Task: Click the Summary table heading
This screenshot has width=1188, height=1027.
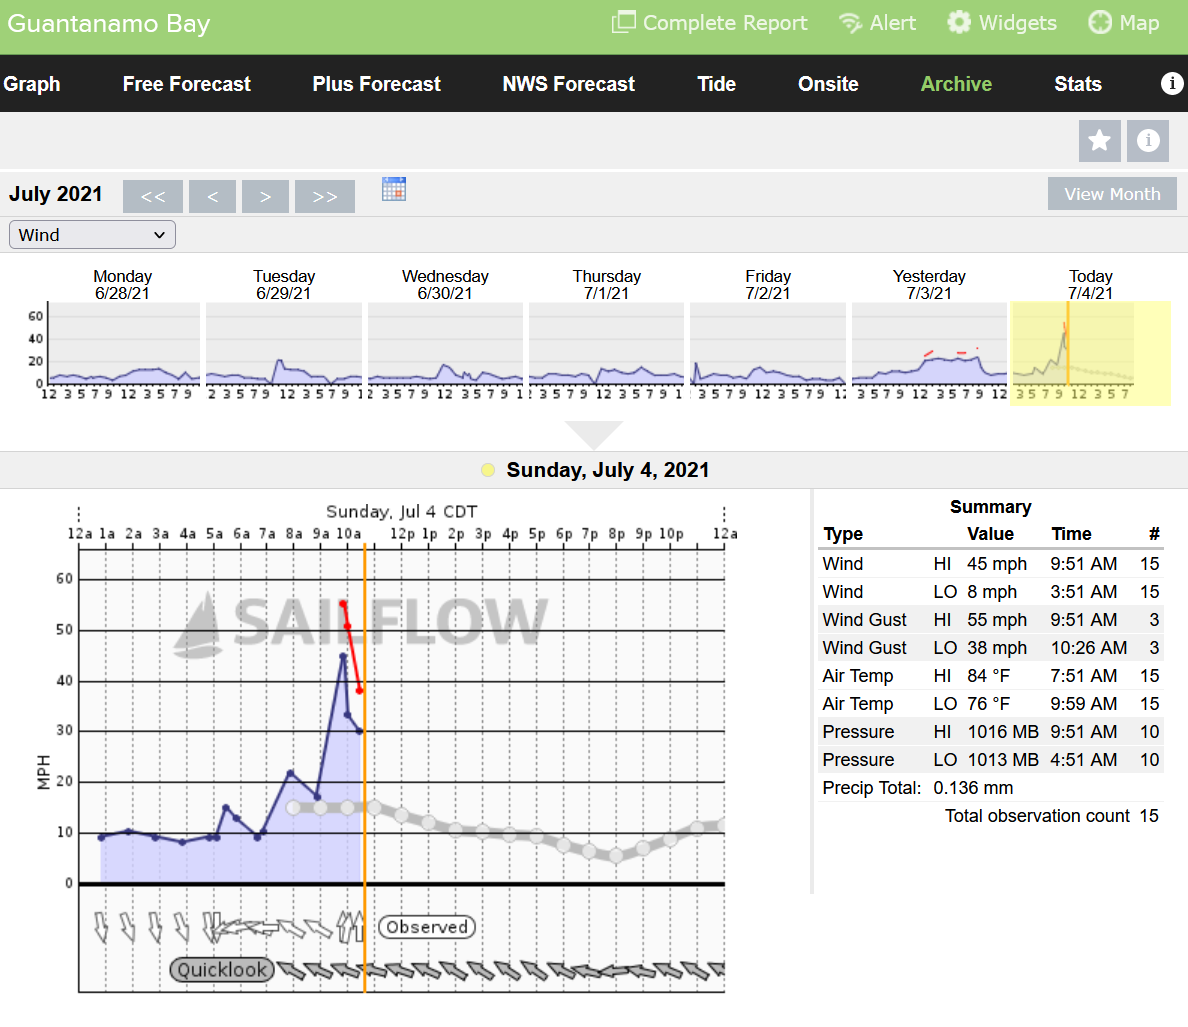Action: (x=990, y=507)
